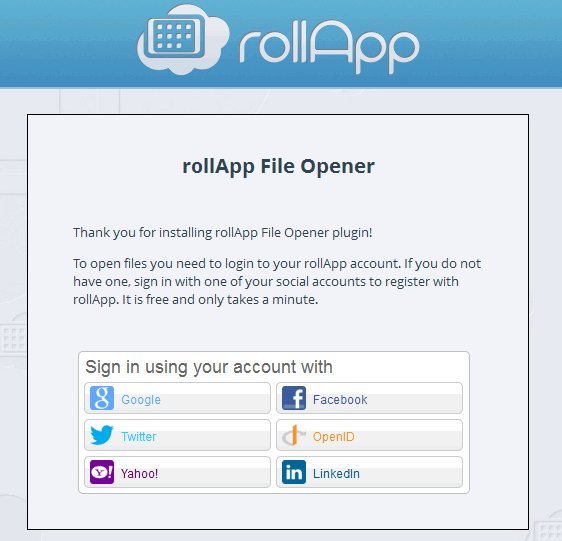Click the Facebook 'f' logo icon
562x541 pixels.
(294, 398)
